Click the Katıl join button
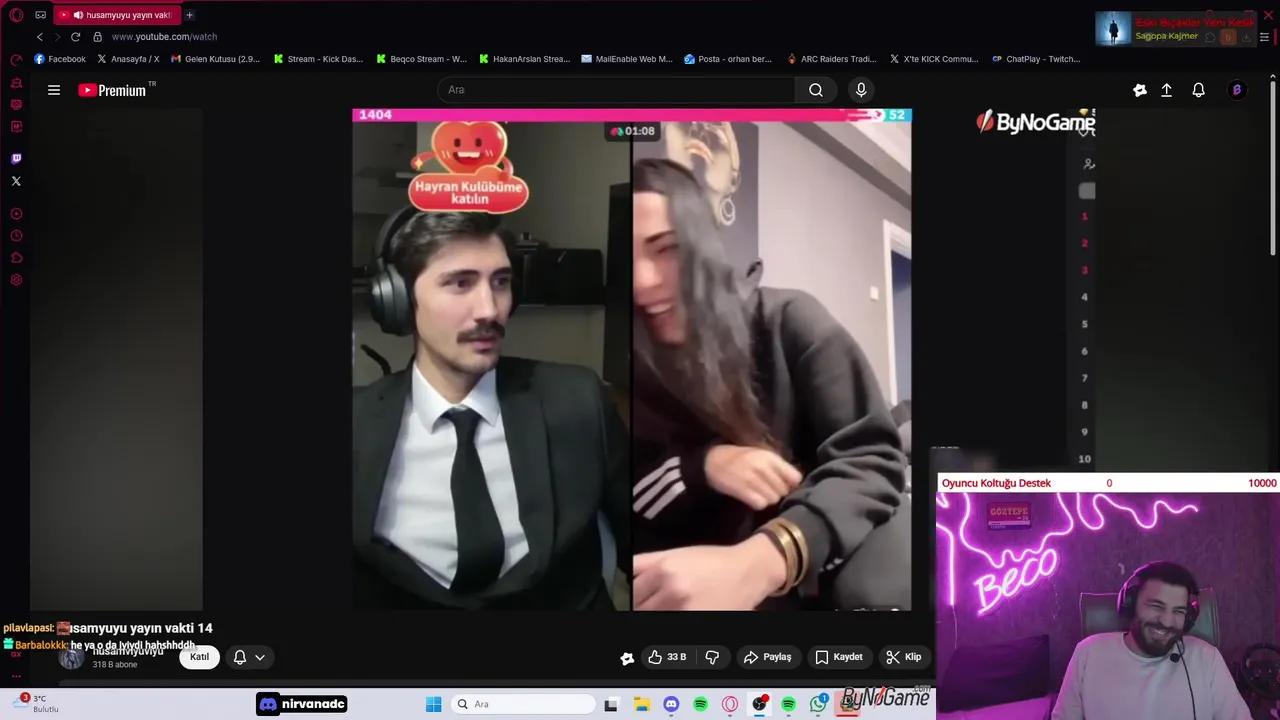 pos(200,657)
